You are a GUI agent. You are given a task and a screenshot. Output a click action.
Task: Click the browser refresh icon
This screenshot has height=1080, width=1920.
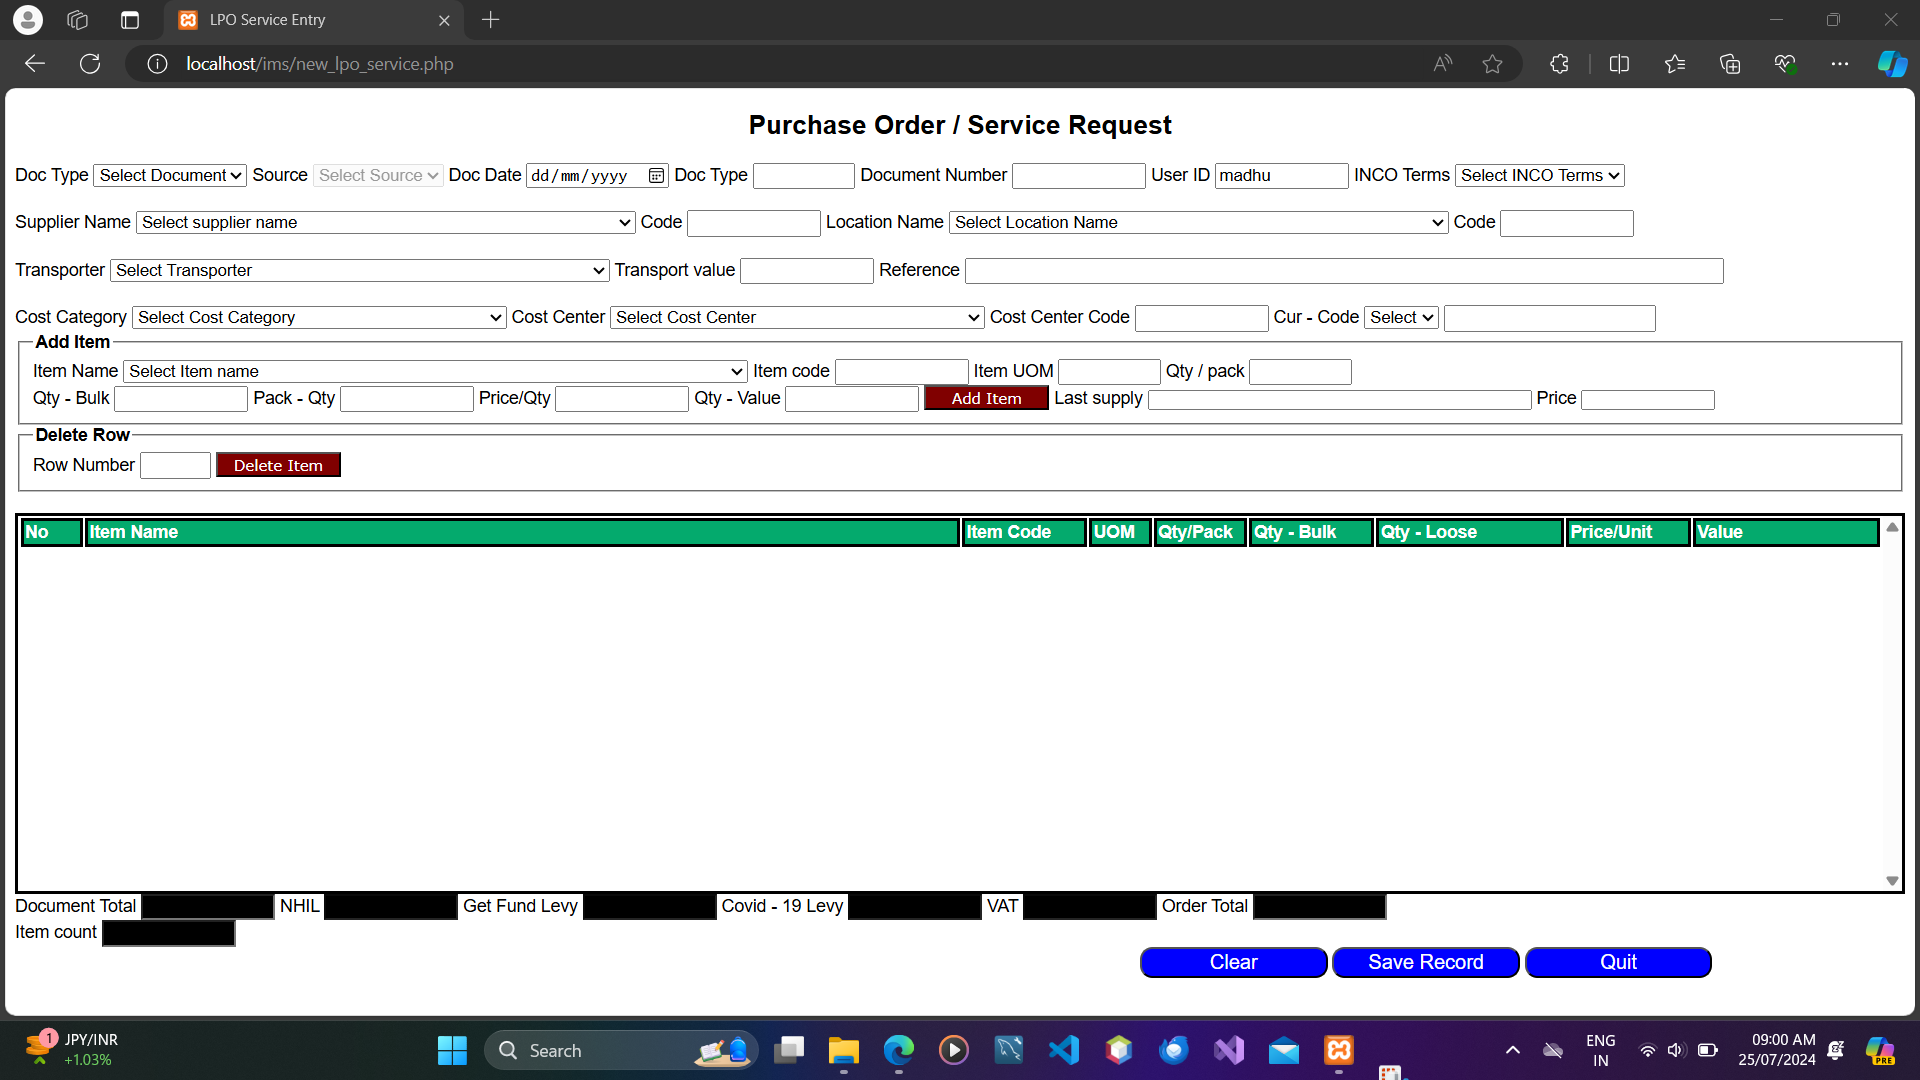coord(90,64)
